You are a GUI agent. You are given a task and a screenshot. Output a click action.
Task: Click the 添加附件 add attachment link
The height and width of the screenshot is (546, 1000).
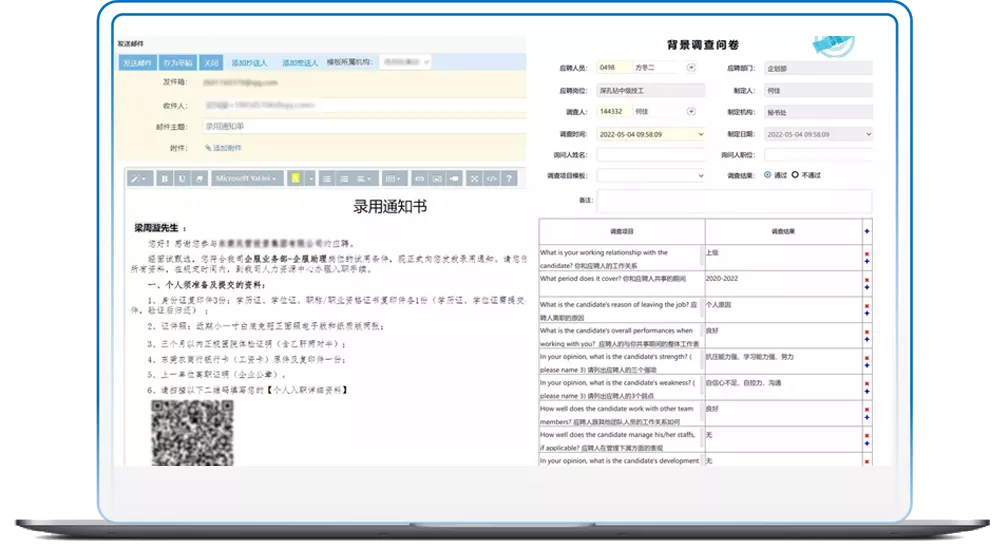click(223, 148)
